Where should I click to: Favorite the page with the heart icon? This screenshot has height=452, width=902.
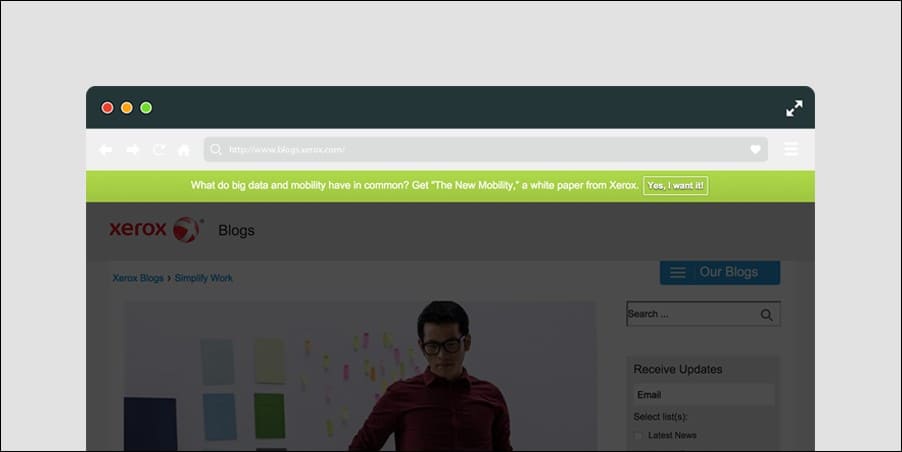point(756,150)
